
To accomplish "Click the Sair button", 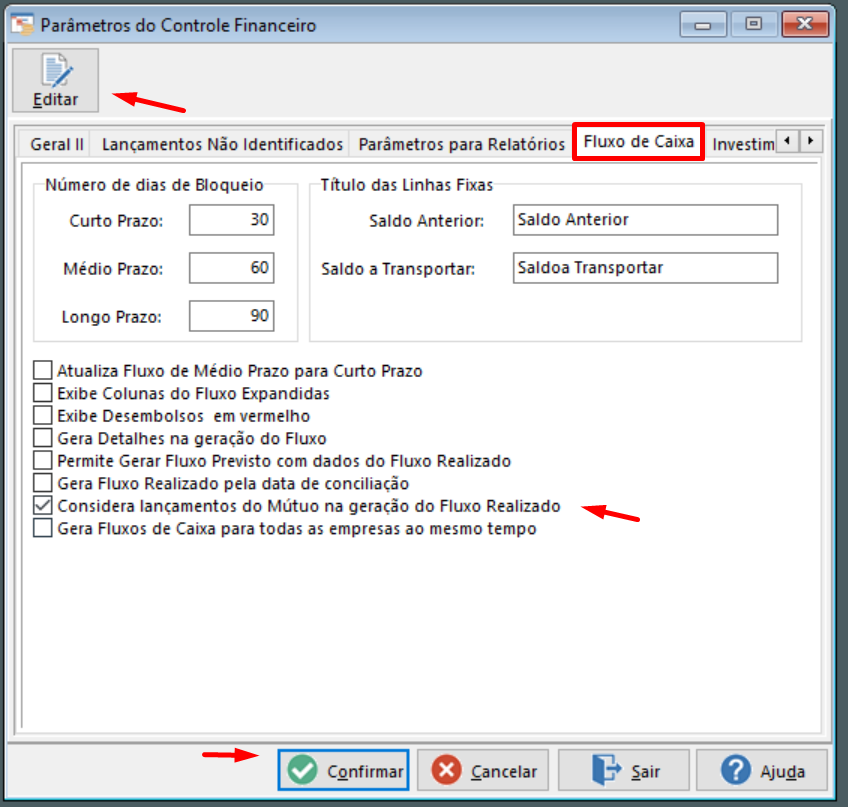I will pyautogui.click(x=624, y=770).
